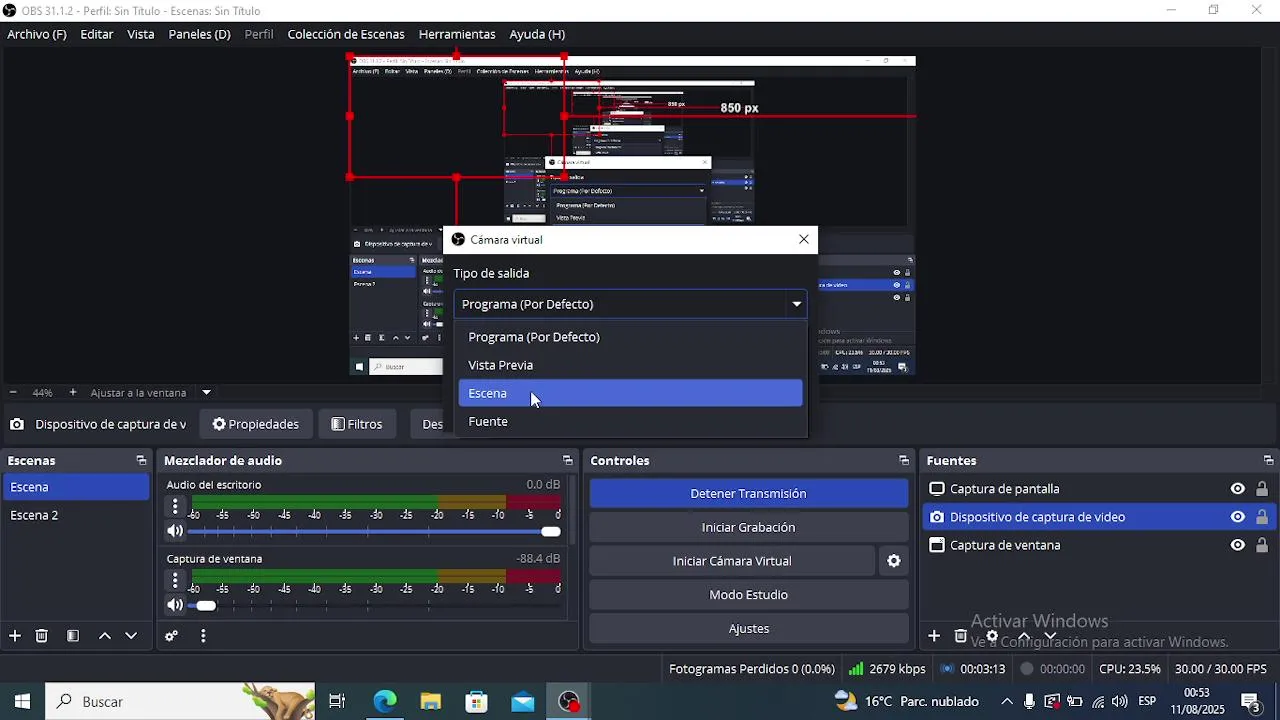This screenshot has height=720, width=1280.
Task: Pop out the Controles dock
Action: (904, 461)
